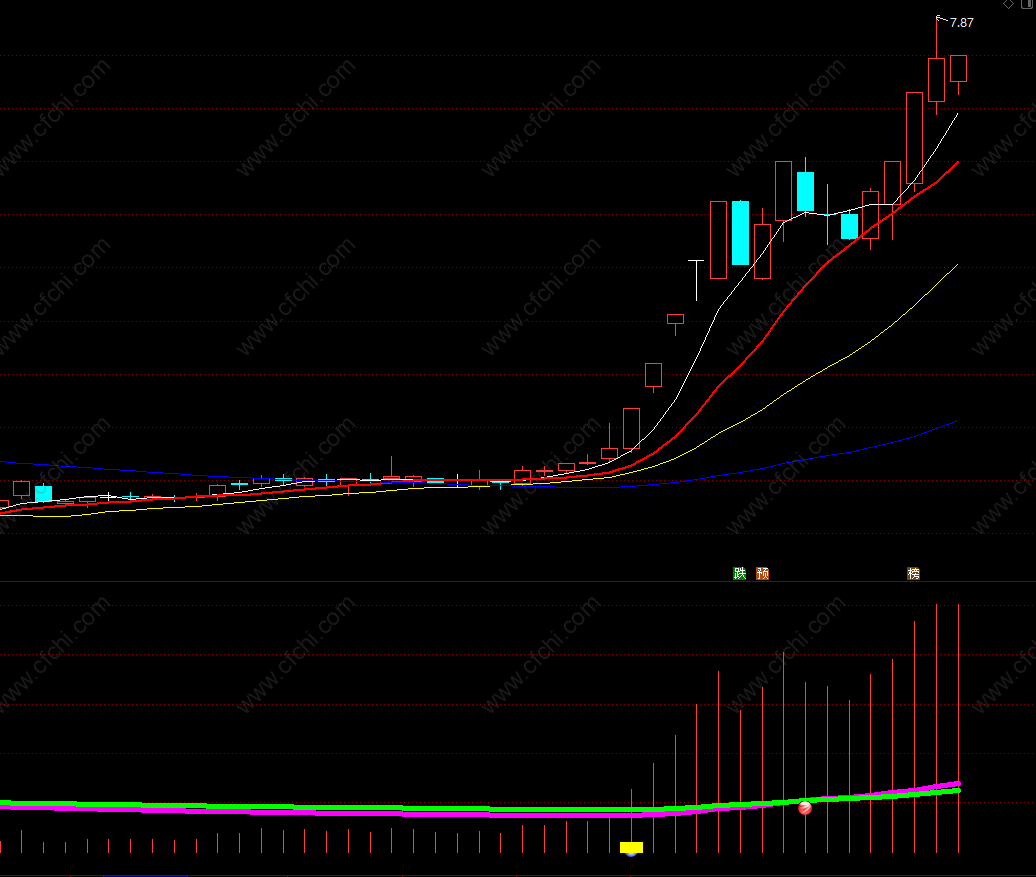
Task: Click the 7.87 high price label
Action: coord(961,22)
